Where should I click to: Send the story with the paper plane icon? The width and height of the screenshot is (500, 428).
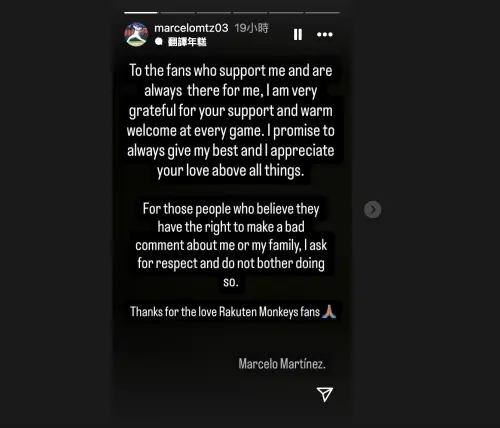[325, 394]
